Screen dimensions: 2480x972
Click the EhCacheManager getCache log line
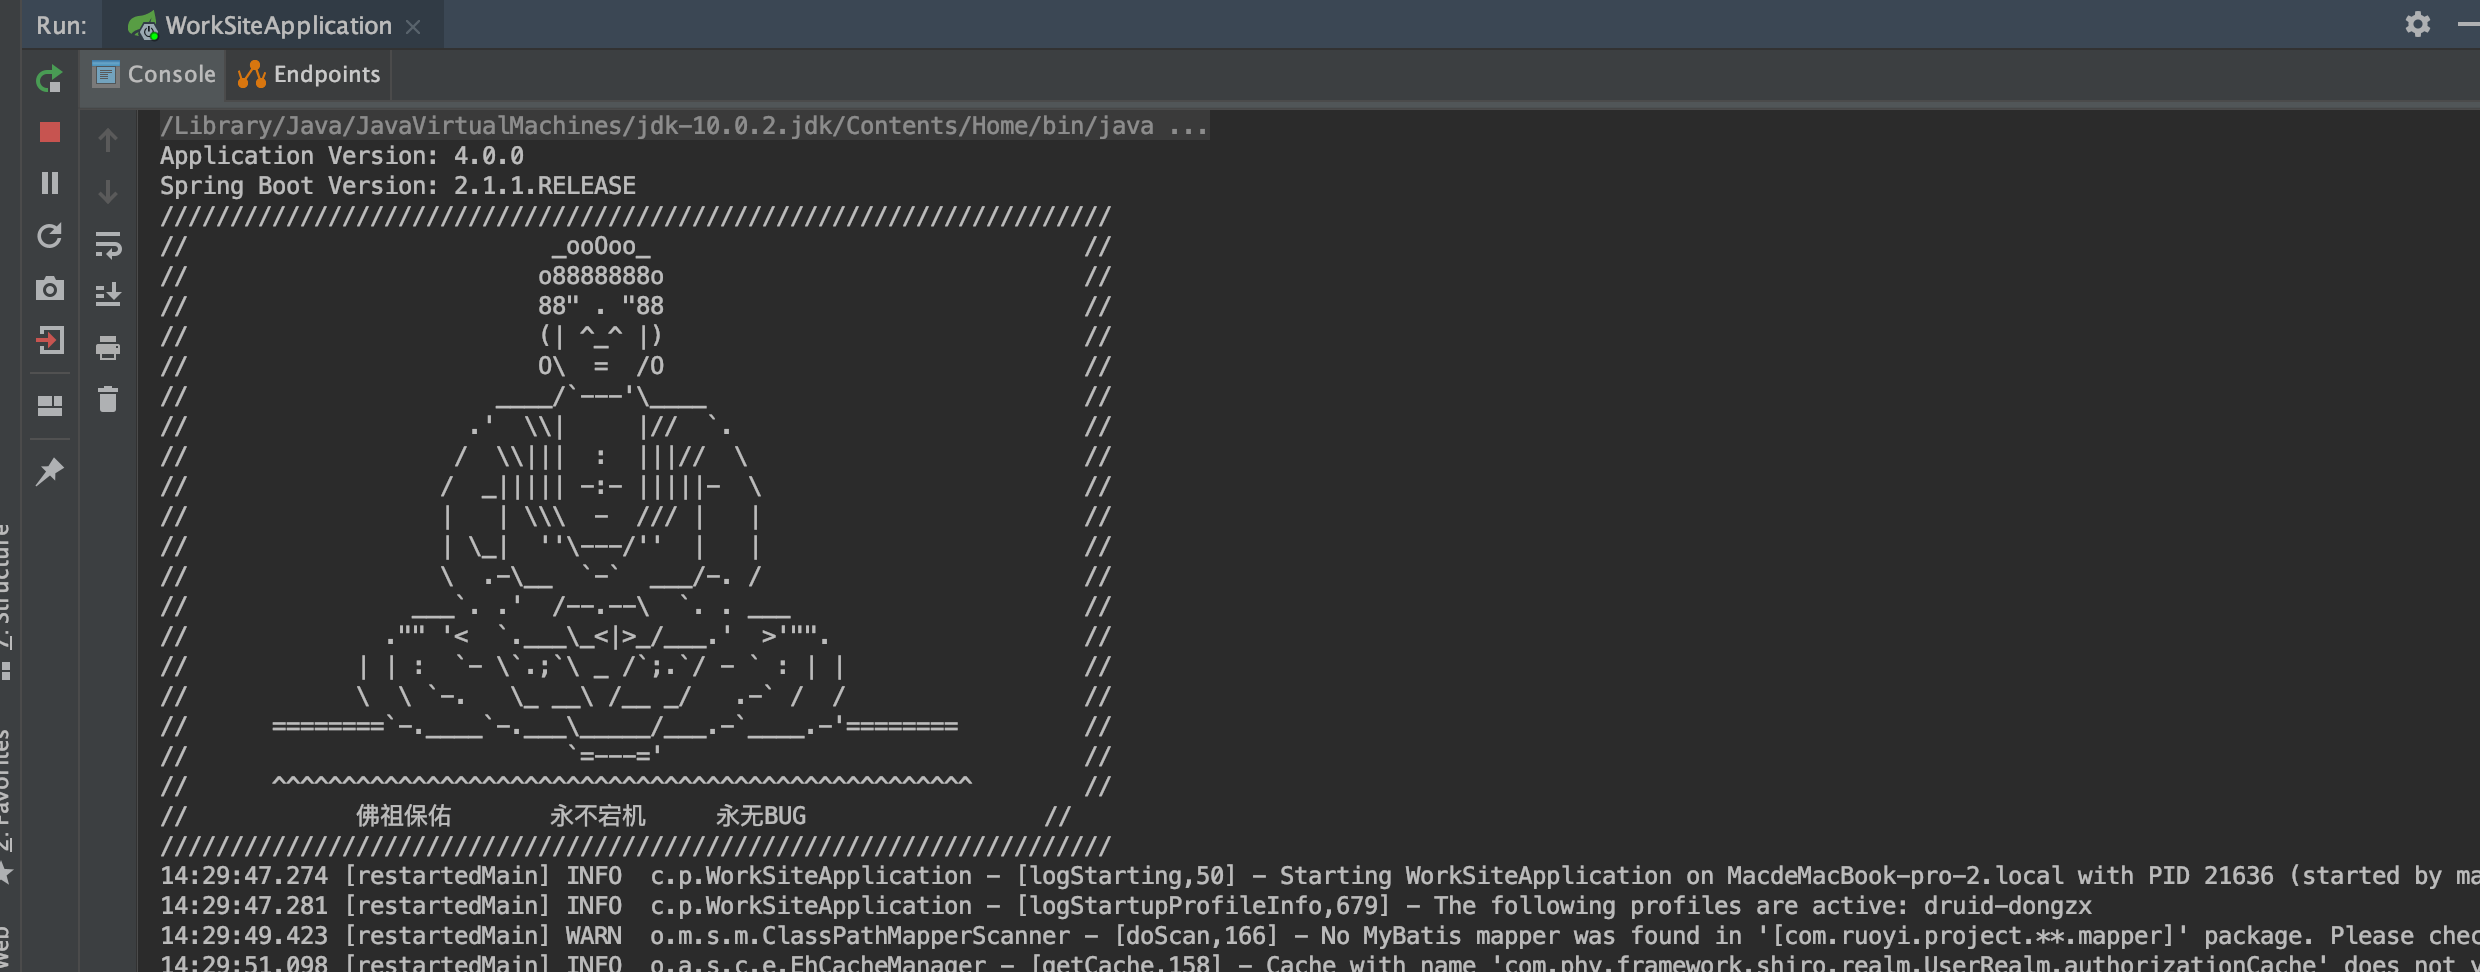[x=1320, y=962]
